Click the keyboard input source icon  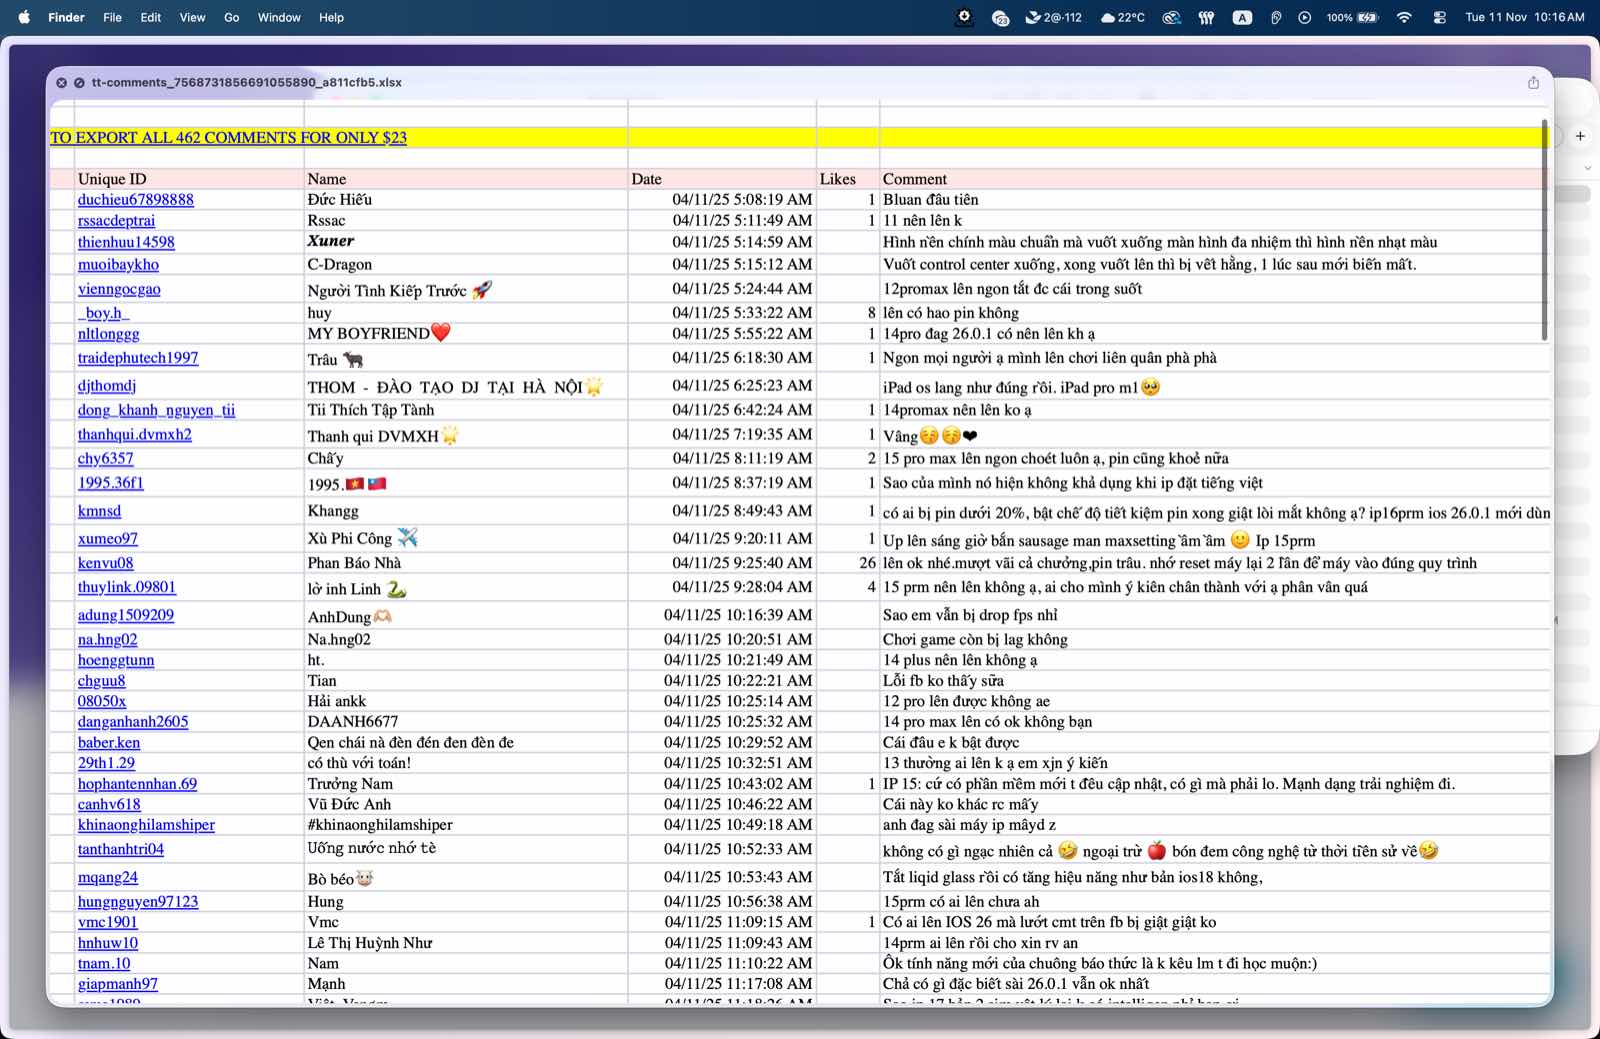pyautogui.click(x=1242, y=17)
